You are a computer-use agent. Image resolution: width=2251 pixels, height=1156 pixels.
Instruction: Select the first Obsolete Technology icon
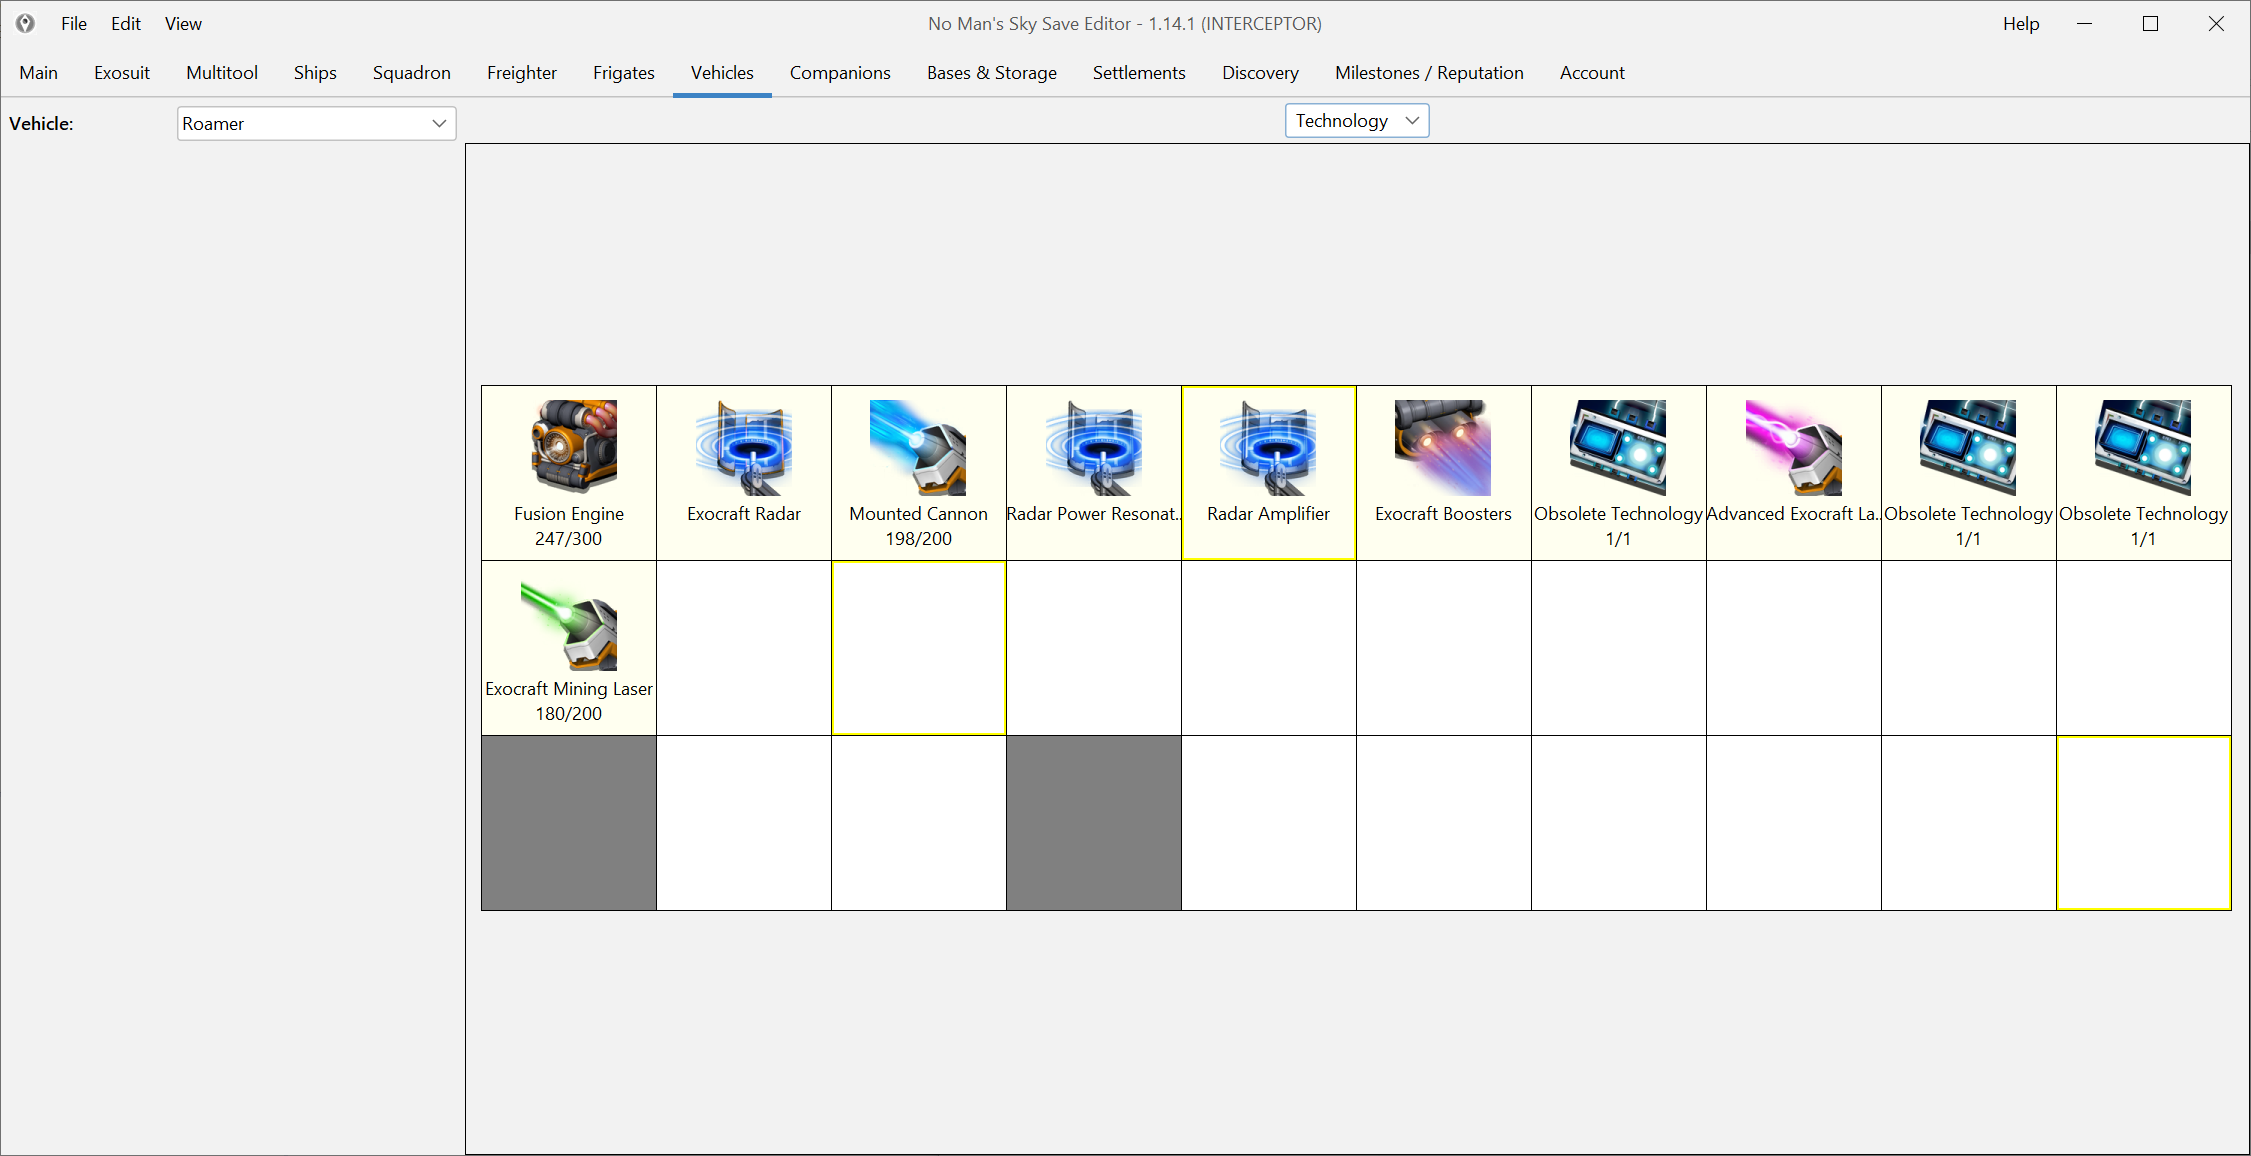pos(1617,446)
